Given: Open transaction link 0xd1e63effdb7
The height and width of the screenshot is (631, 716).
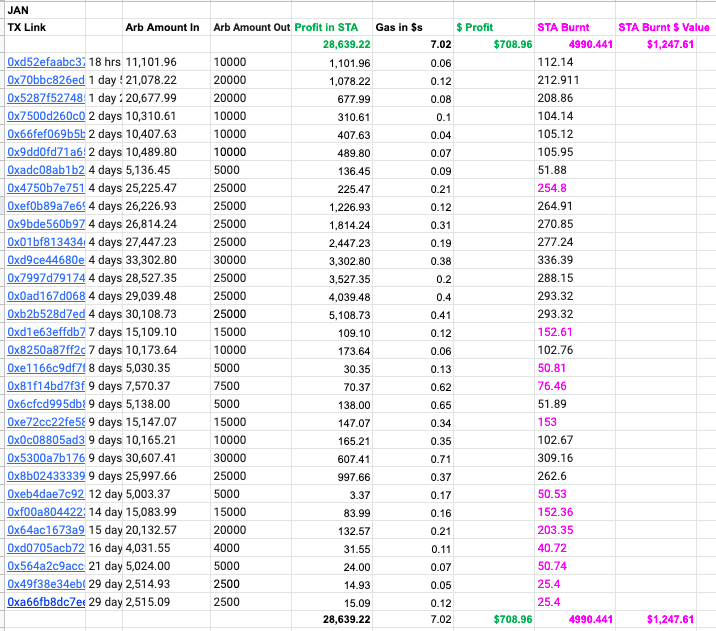Looking at the screenshot, I should coord(46,332).
